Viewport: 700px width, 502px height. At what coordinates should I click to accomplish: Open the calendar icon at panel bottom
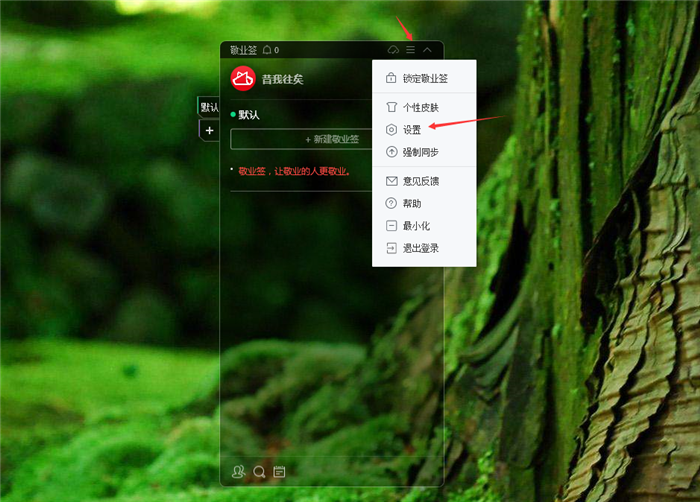pyautogui.click(x=279, y=471)
